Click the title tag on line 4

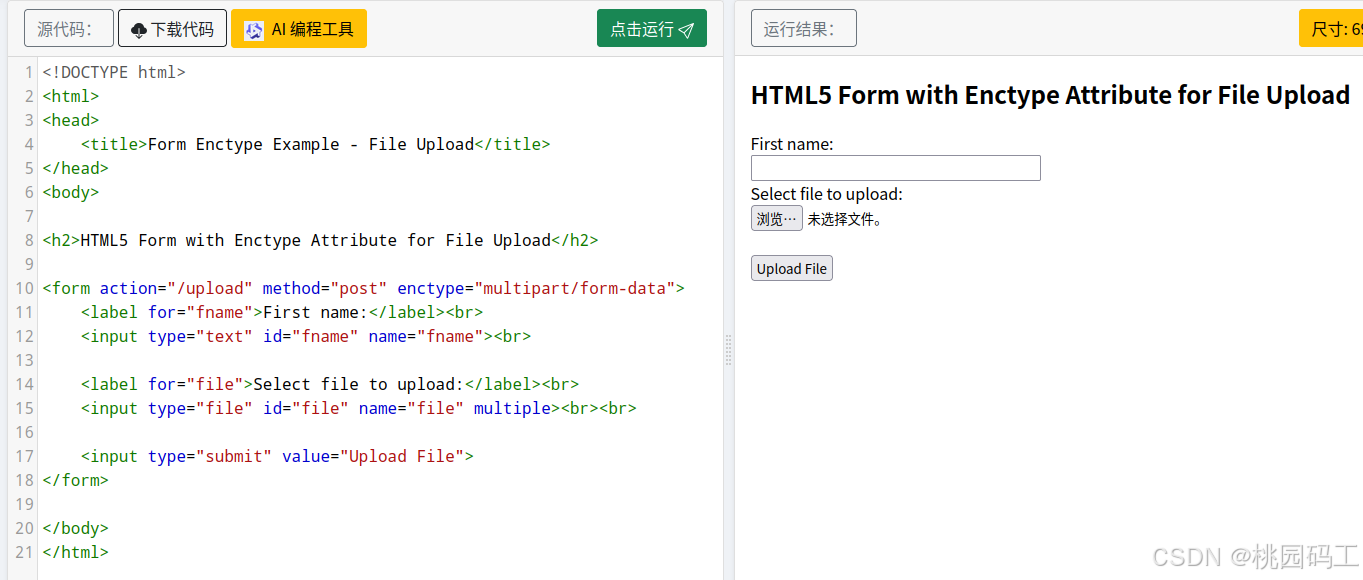316,144
